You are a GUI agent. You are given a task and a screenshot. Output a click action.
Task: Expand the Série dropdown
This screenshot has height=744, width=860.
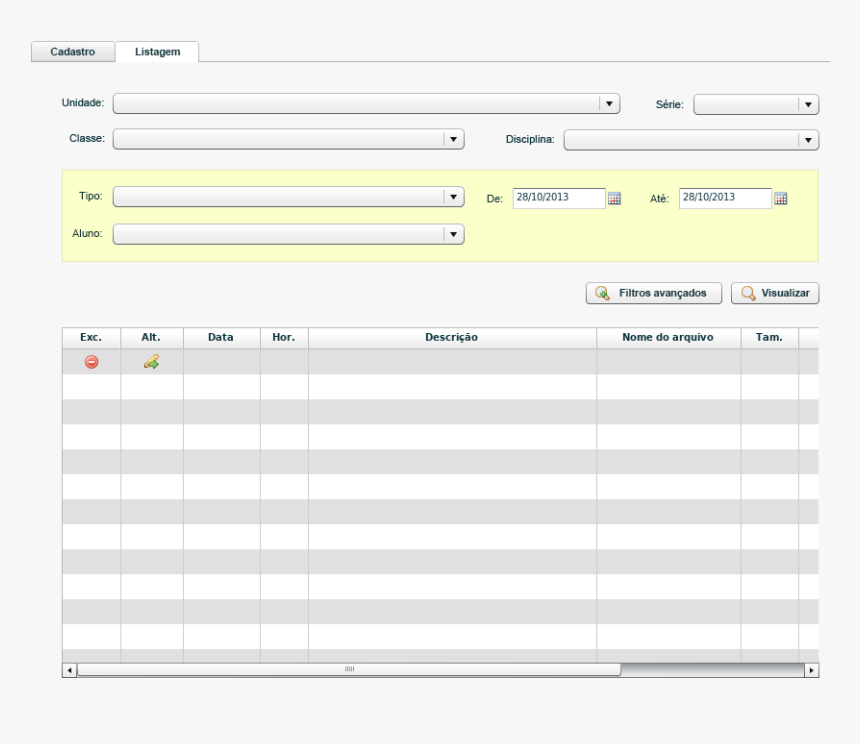tap(808, 105)
